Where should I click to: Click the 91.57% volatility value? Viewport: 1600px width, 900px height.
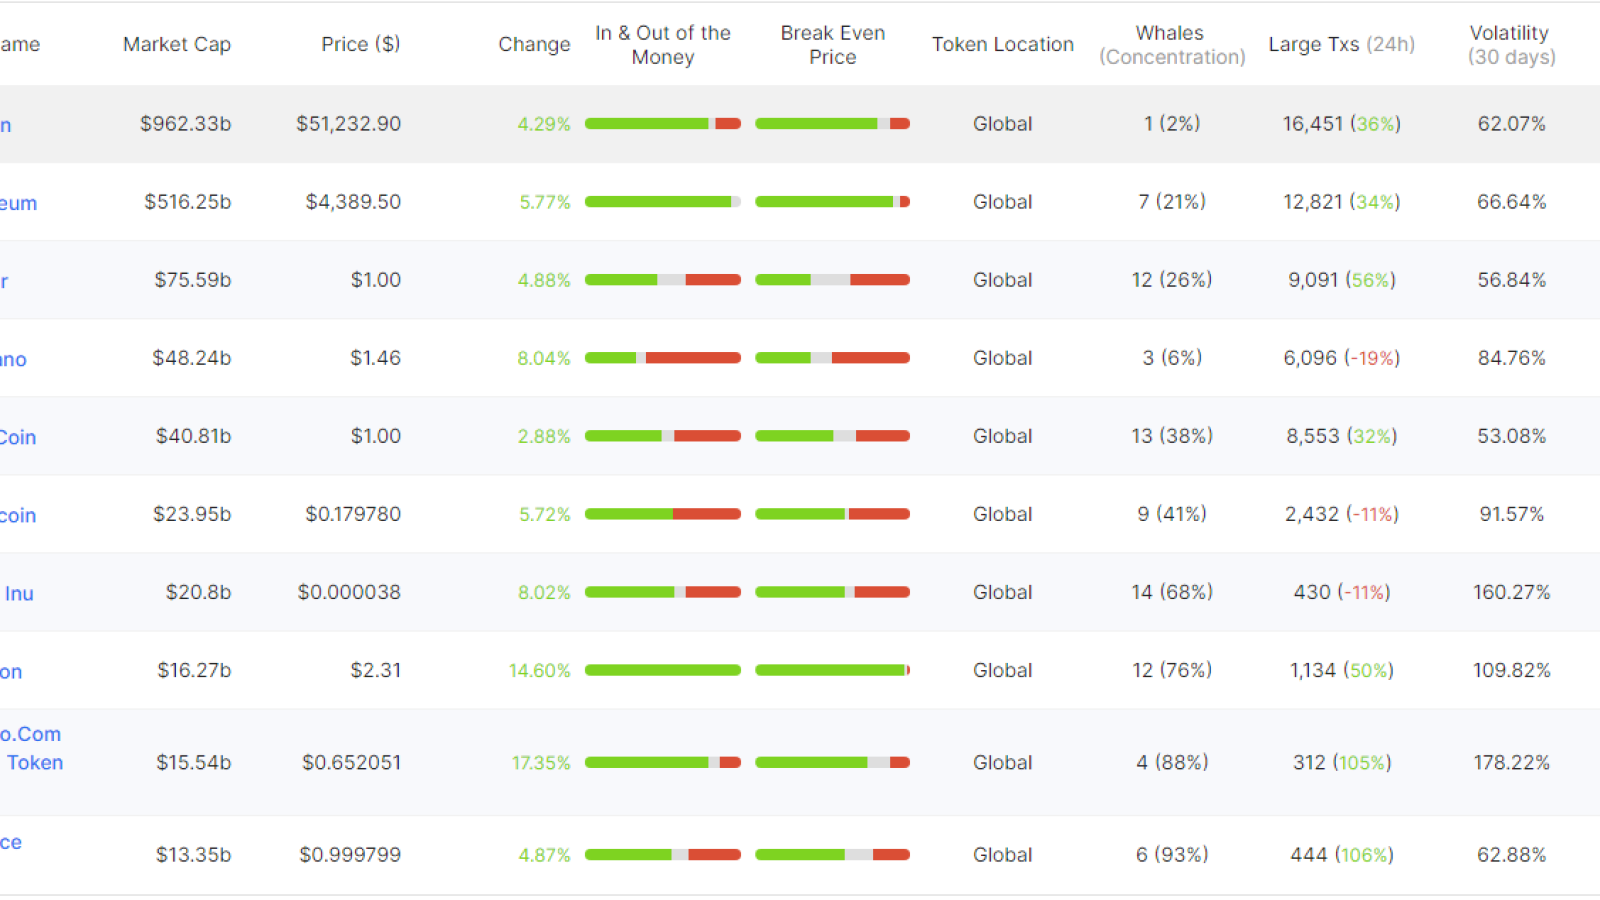pyautogui.click(x=1511, y=514)
